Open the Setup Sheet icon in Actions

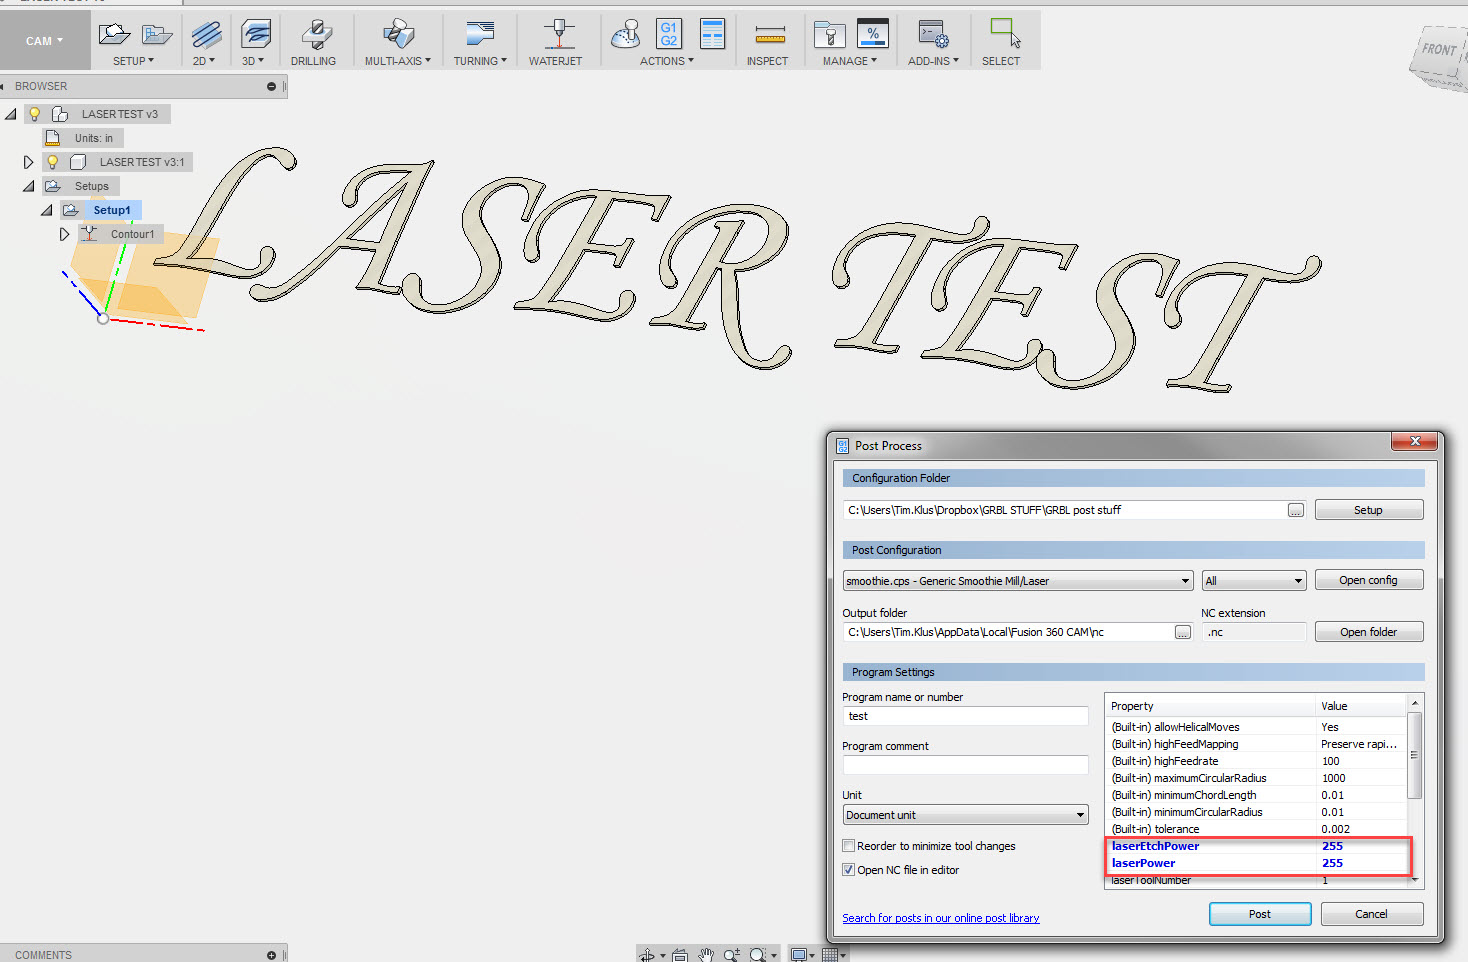tap(712, 34)
